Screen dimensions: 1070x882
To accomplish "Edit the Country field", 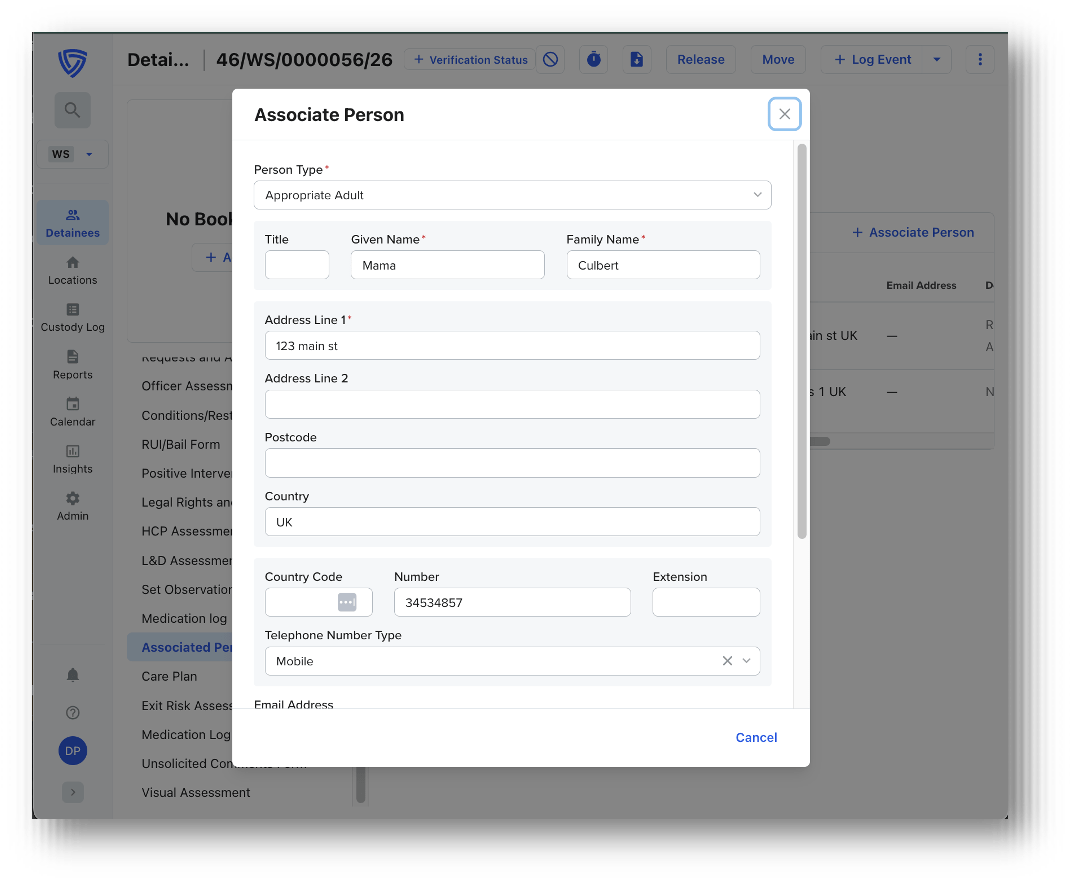I will point(512,522).
